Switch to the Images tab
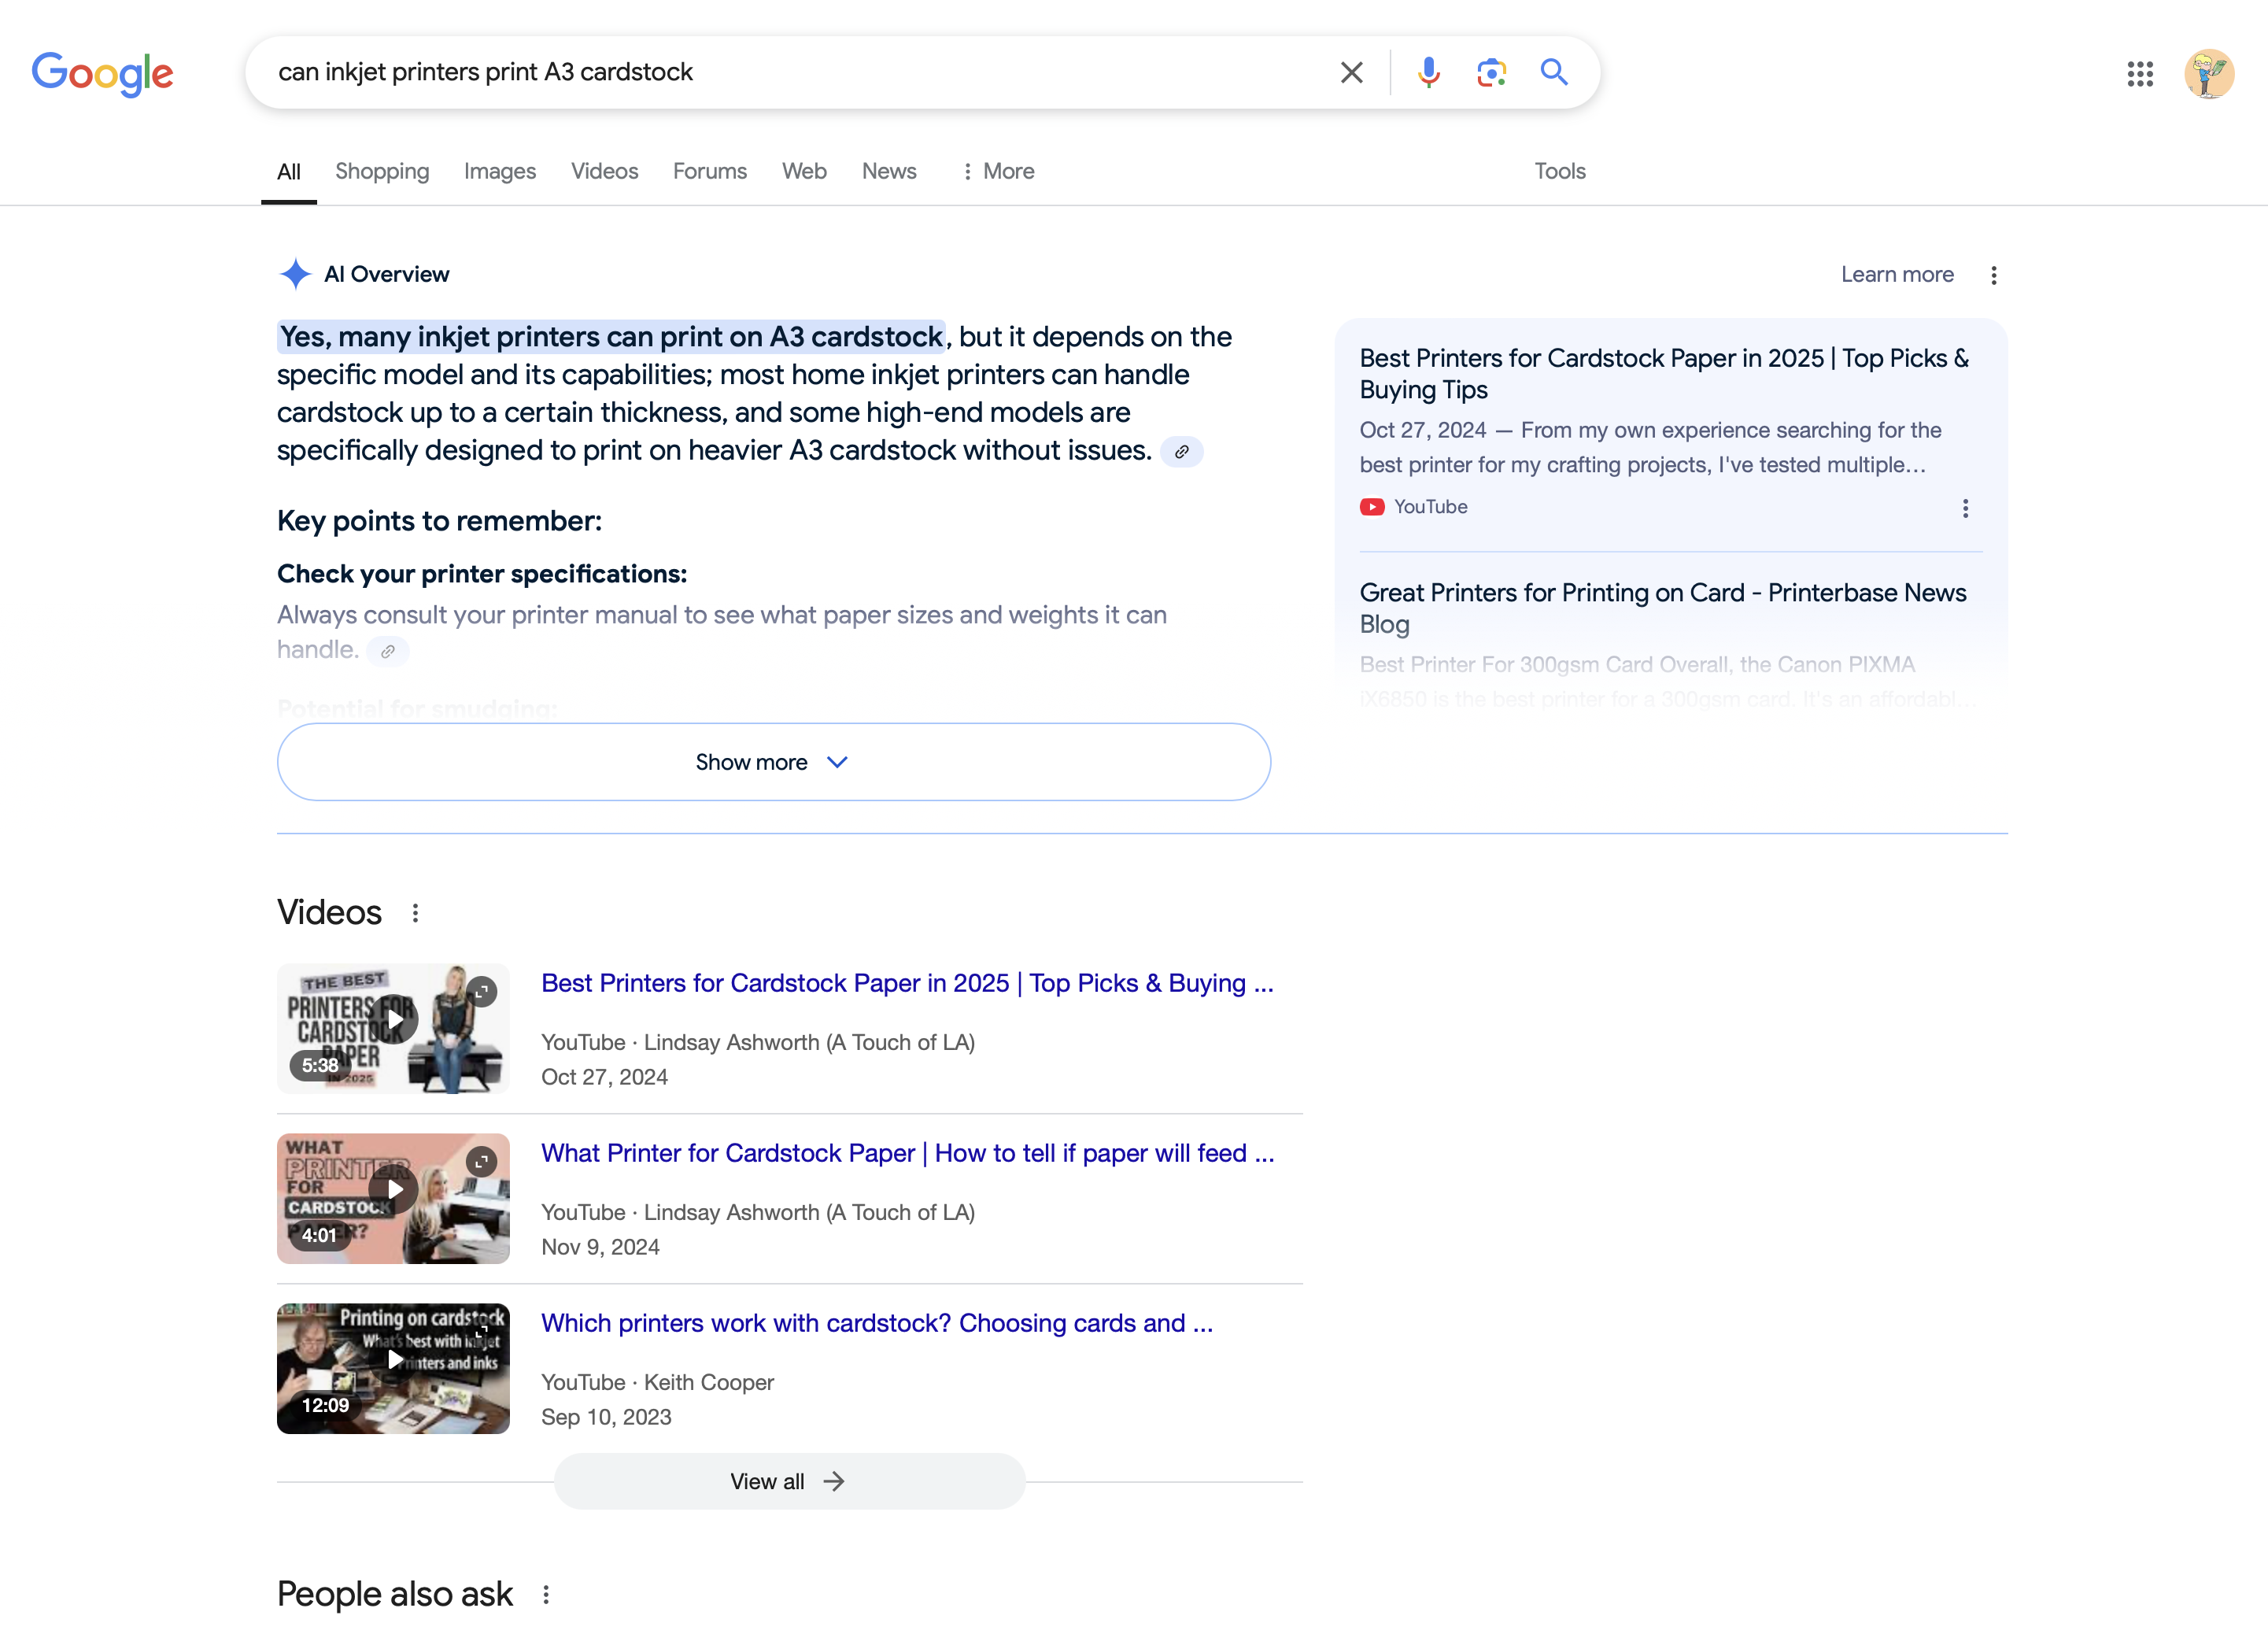This screenshot has height=1634, width=2268. pyautogui.click(x=499, y=171)
